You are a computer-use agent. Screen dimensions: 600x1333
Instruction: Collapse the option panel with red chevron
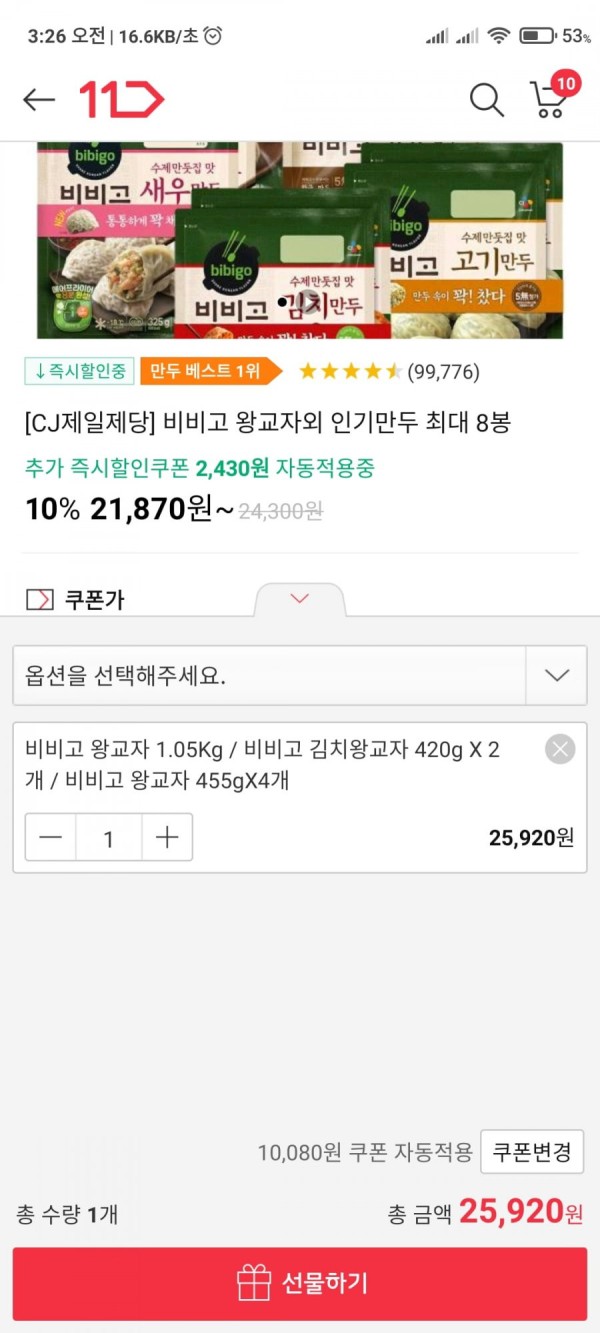pyautogui.click(x=299, y=598)
